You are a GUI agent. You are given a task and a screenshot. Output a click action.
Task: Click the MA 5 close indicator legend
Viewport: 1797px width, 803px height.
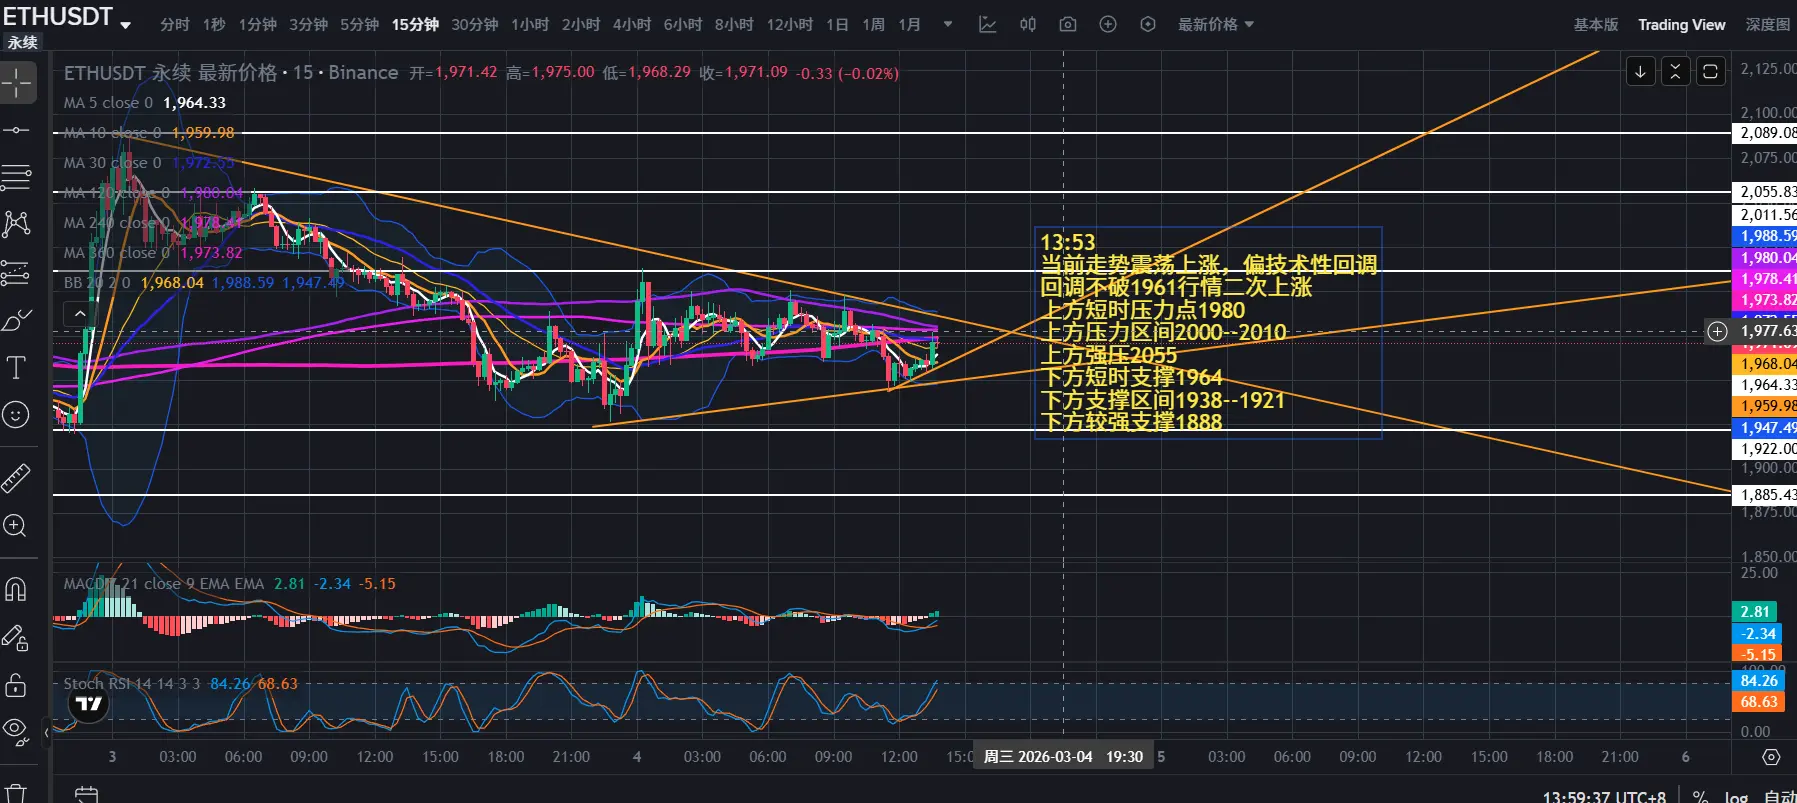[145, 103]
